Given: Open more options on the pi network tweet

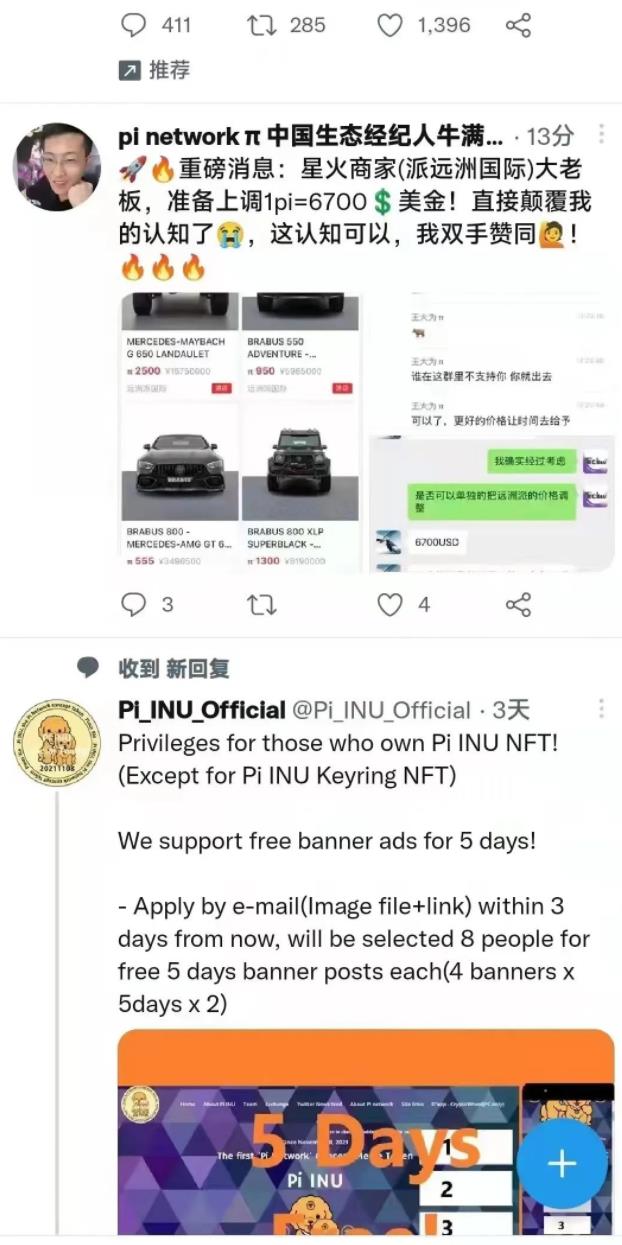Looking at the screenshot, I should 601,134.
